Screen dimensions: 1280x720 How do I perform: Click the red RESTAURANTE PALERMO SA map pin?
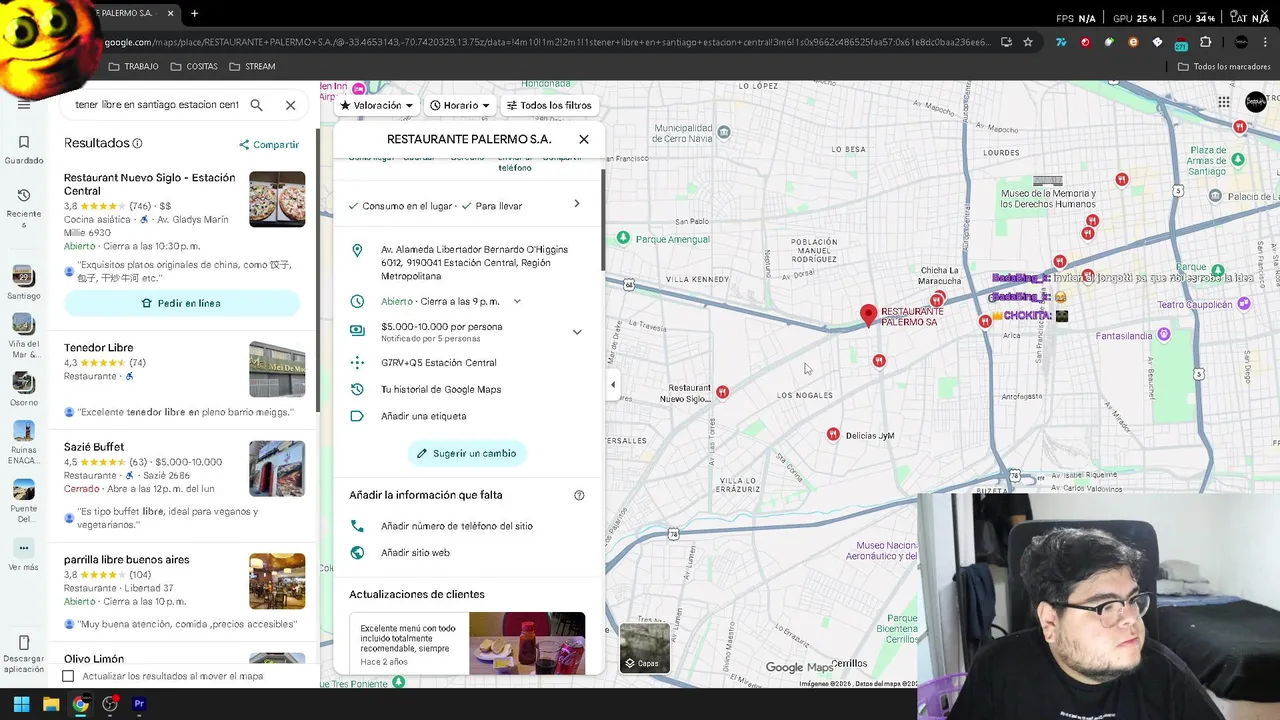point(868,316)
